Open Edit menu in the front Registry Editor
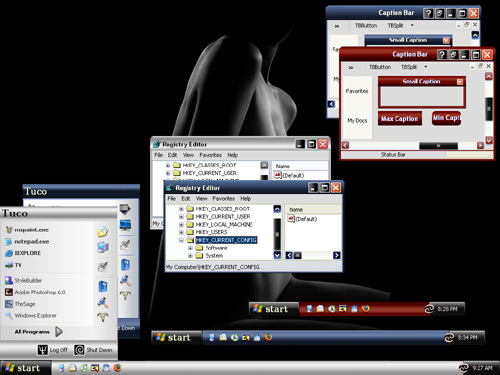Screen dimensions: 500x375 point(186,199)
